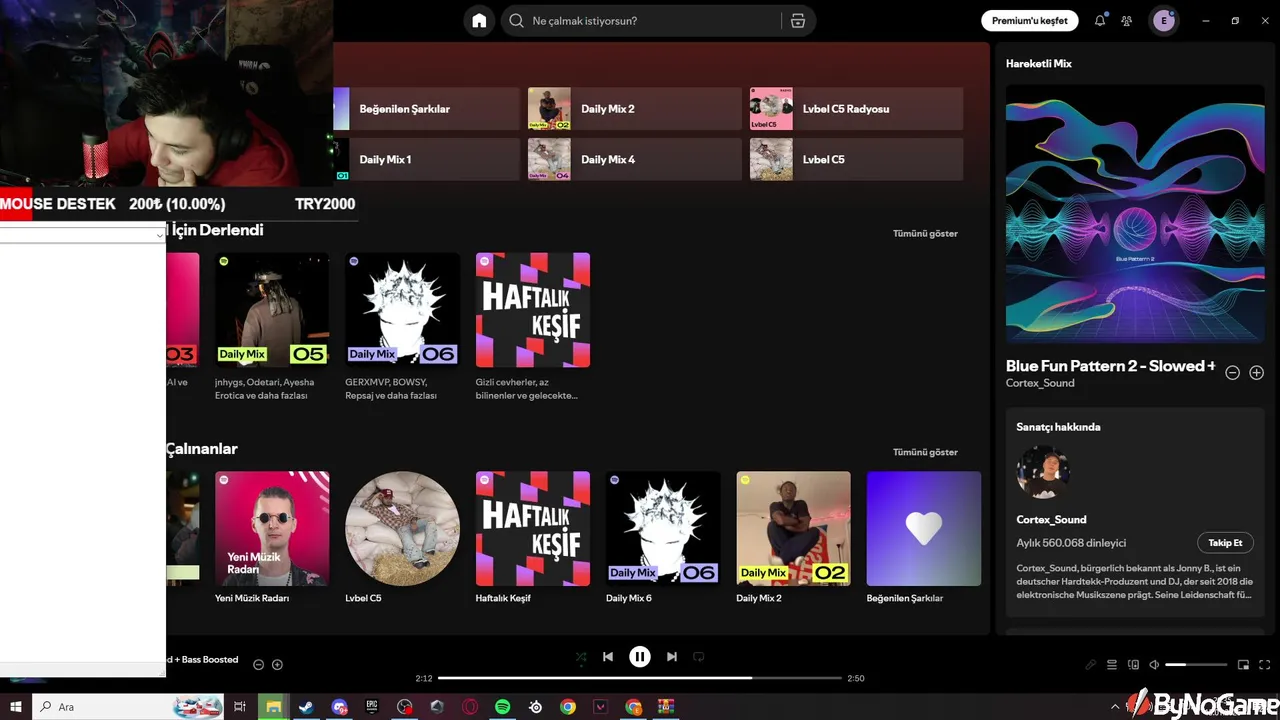Image resolution: width=1280 pixels, height=720 pixels.
Task: Adjust the volume slider
Action: (1196, 665)
